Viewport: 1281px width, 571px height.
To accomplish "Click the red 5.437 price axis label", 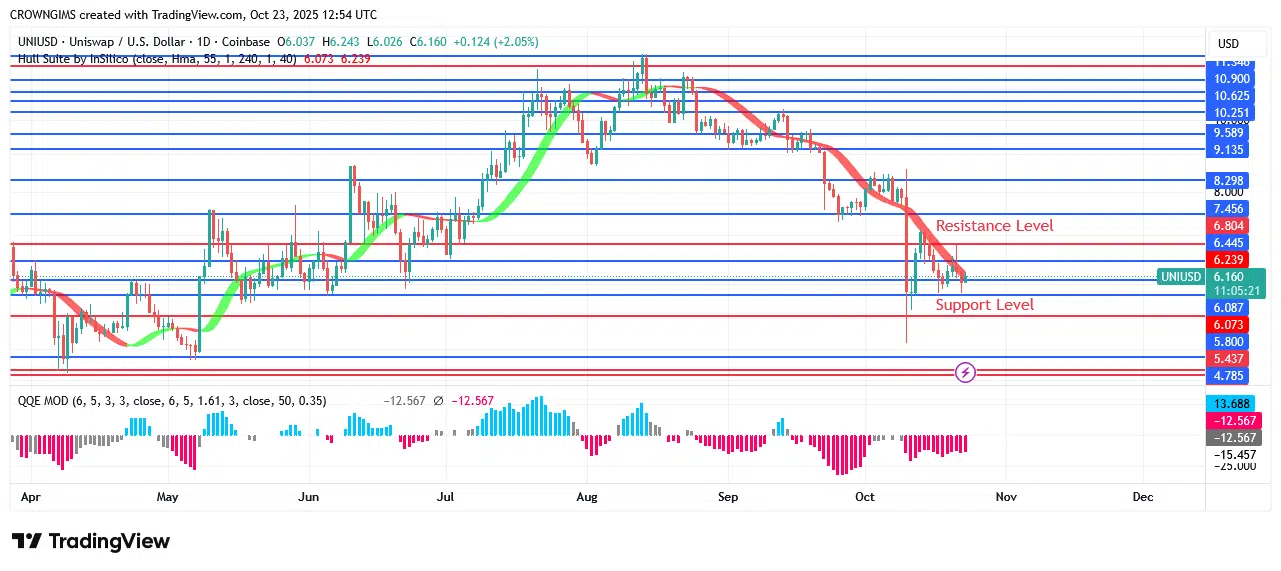I will click(1231, 359).
